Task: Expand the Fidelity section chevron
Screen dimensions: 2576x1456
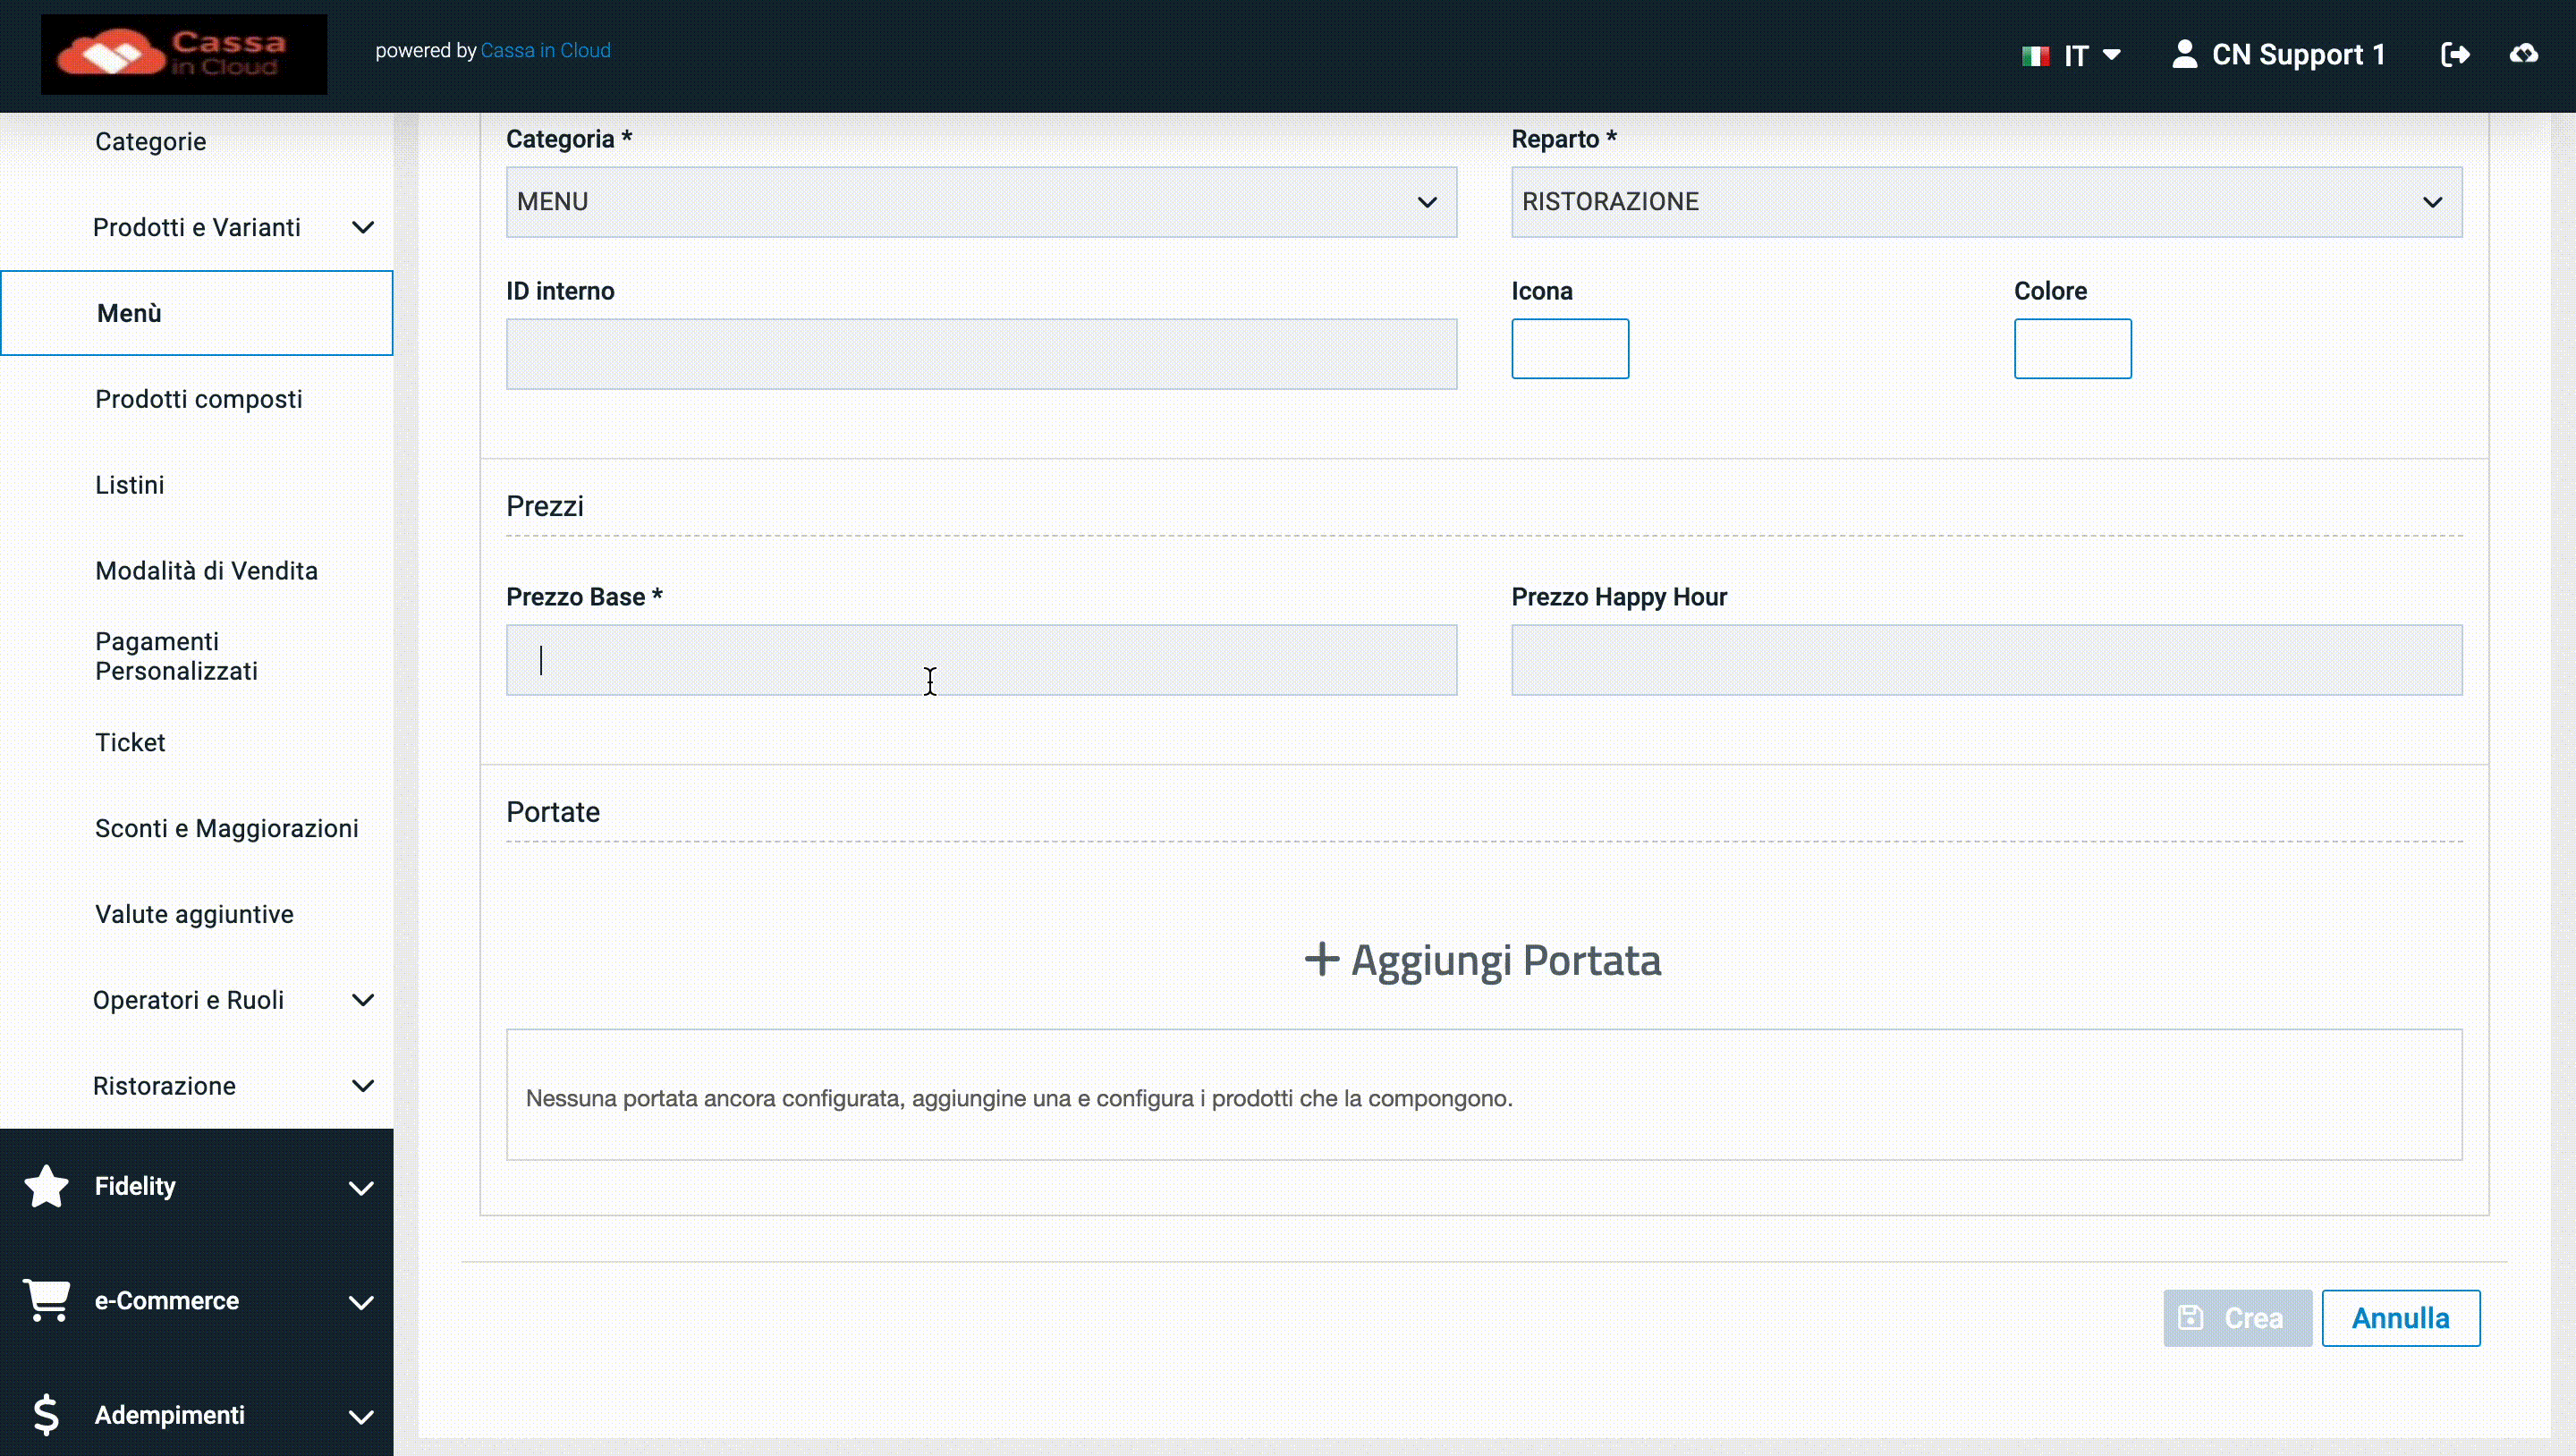Action: coord(361,1188)
